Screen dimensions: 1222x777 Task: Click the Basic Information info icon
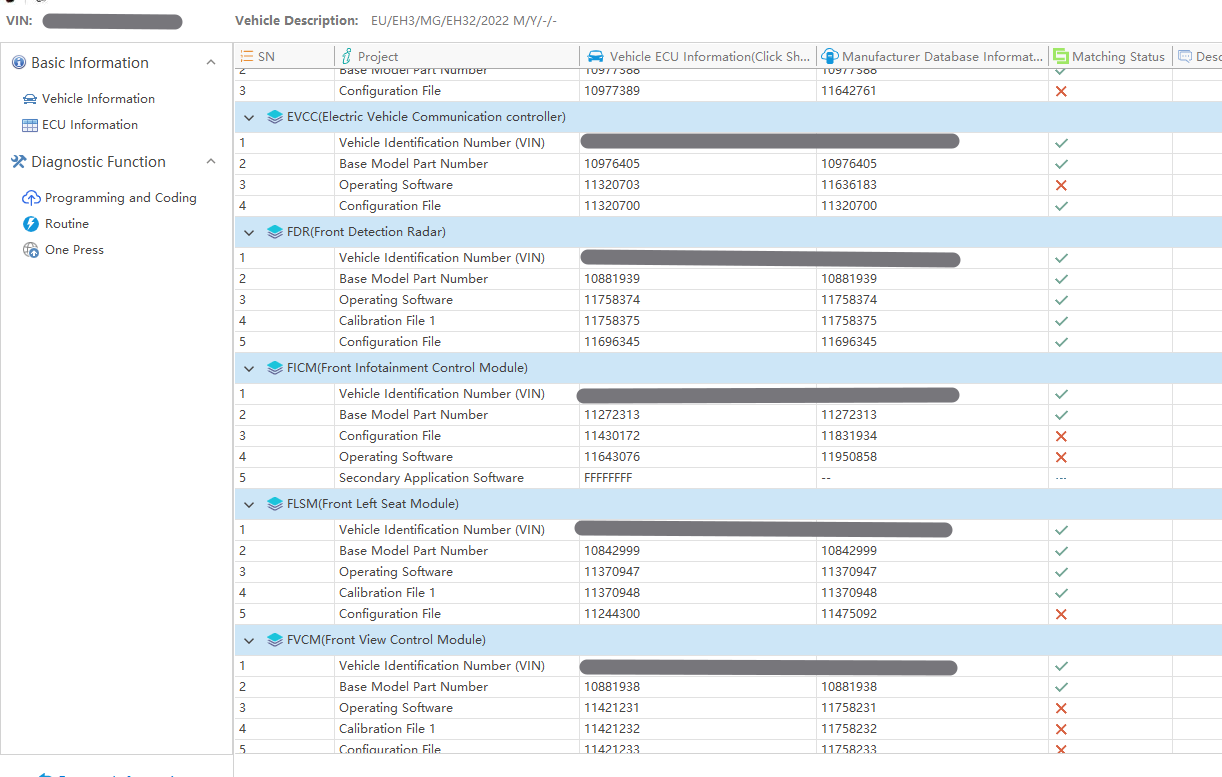(x=18, y=63)
